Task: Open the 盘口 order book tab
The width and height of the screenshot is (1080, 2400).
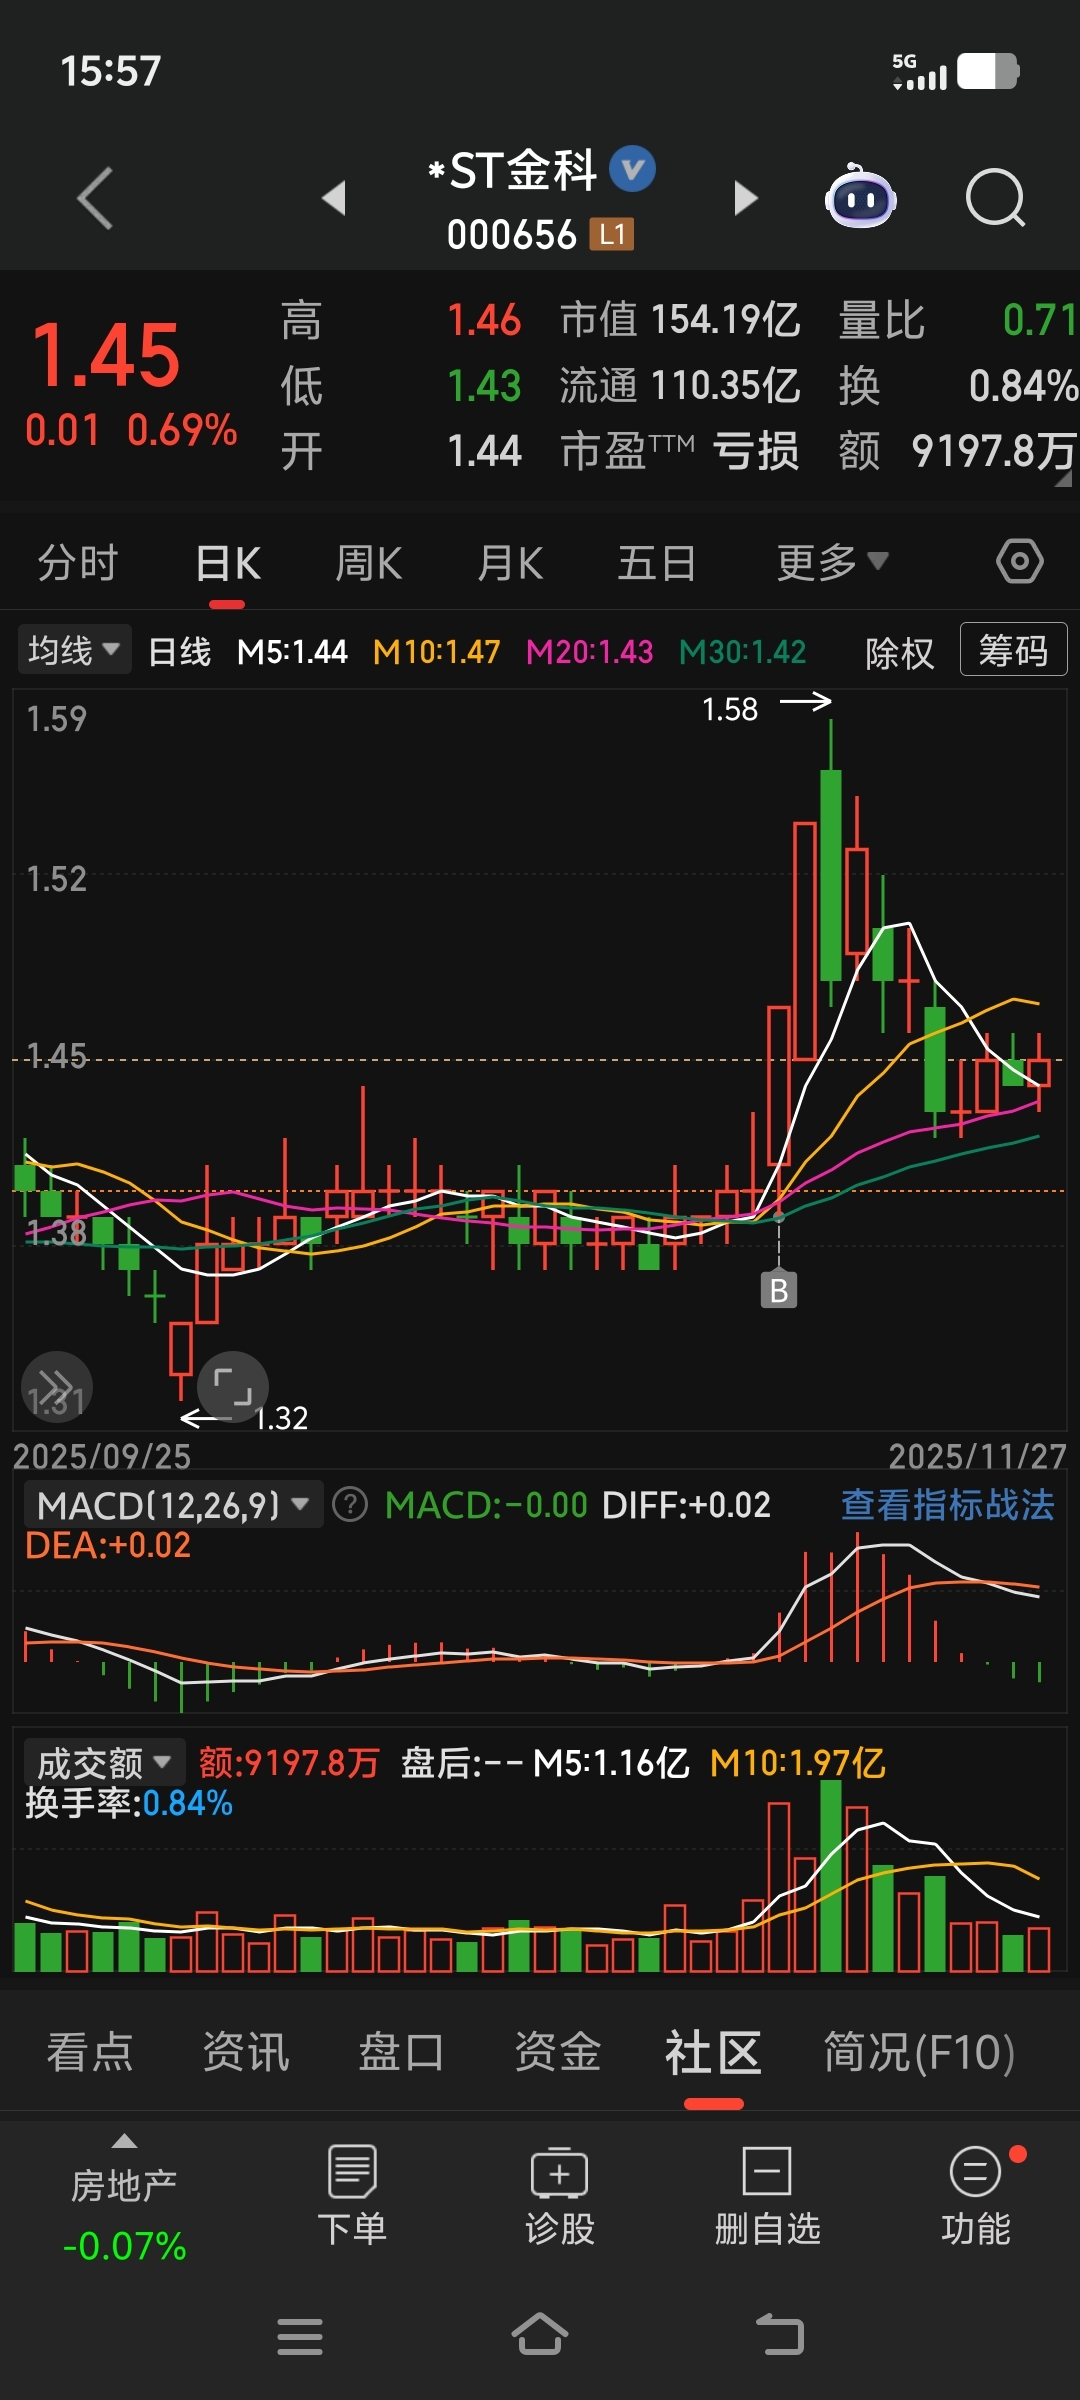Action: [401, 2052]
